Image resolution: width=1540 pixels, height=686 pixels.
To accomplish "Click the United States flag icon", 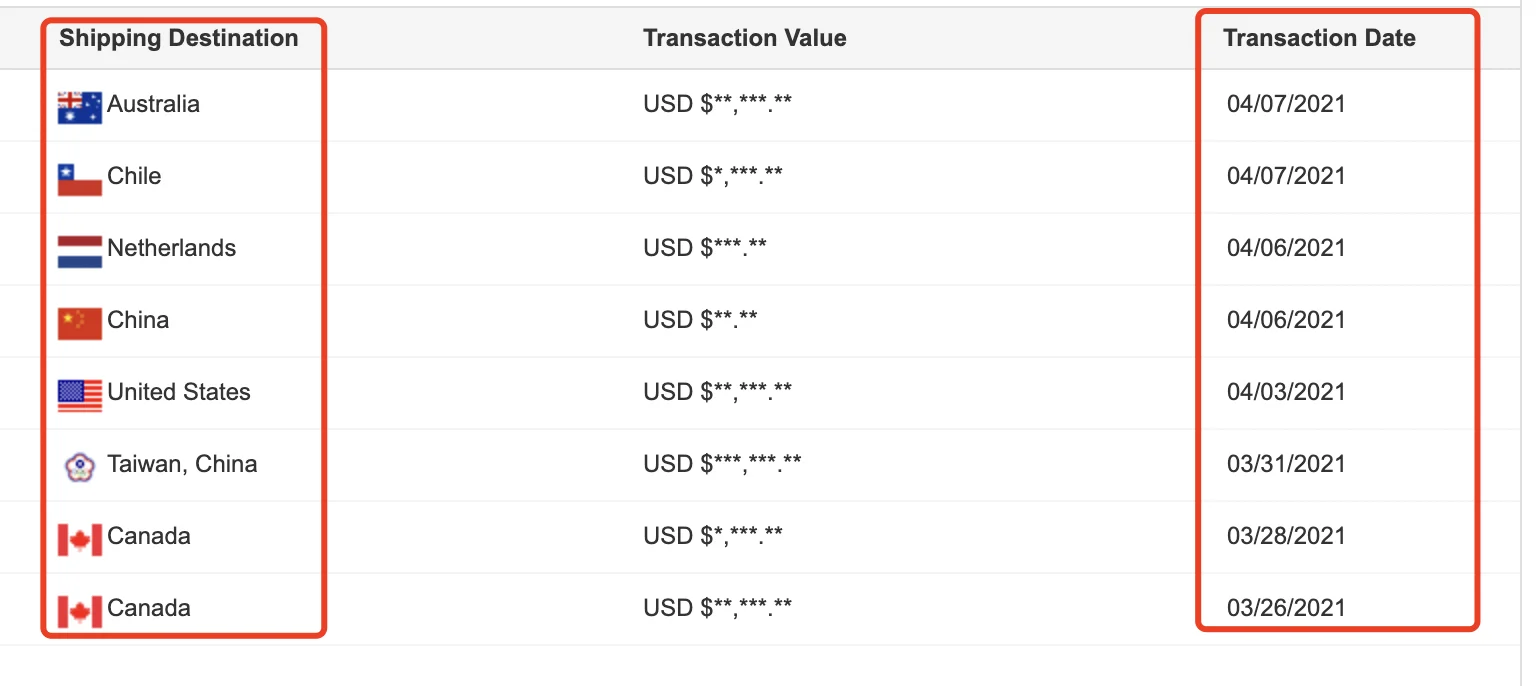I will point(80,394).
